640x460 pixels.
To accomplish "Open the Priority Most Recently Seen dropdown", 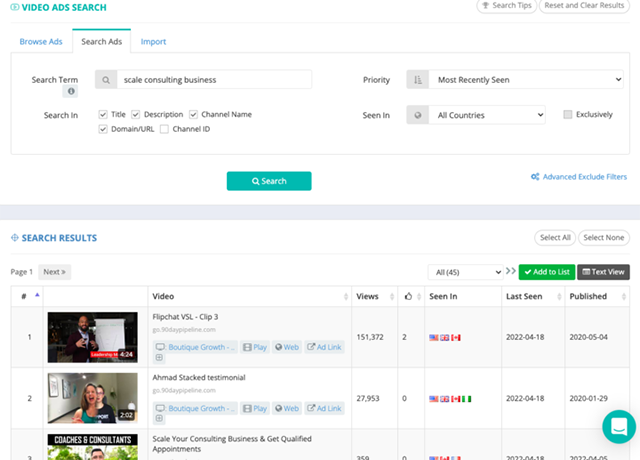I will point(526,80).
